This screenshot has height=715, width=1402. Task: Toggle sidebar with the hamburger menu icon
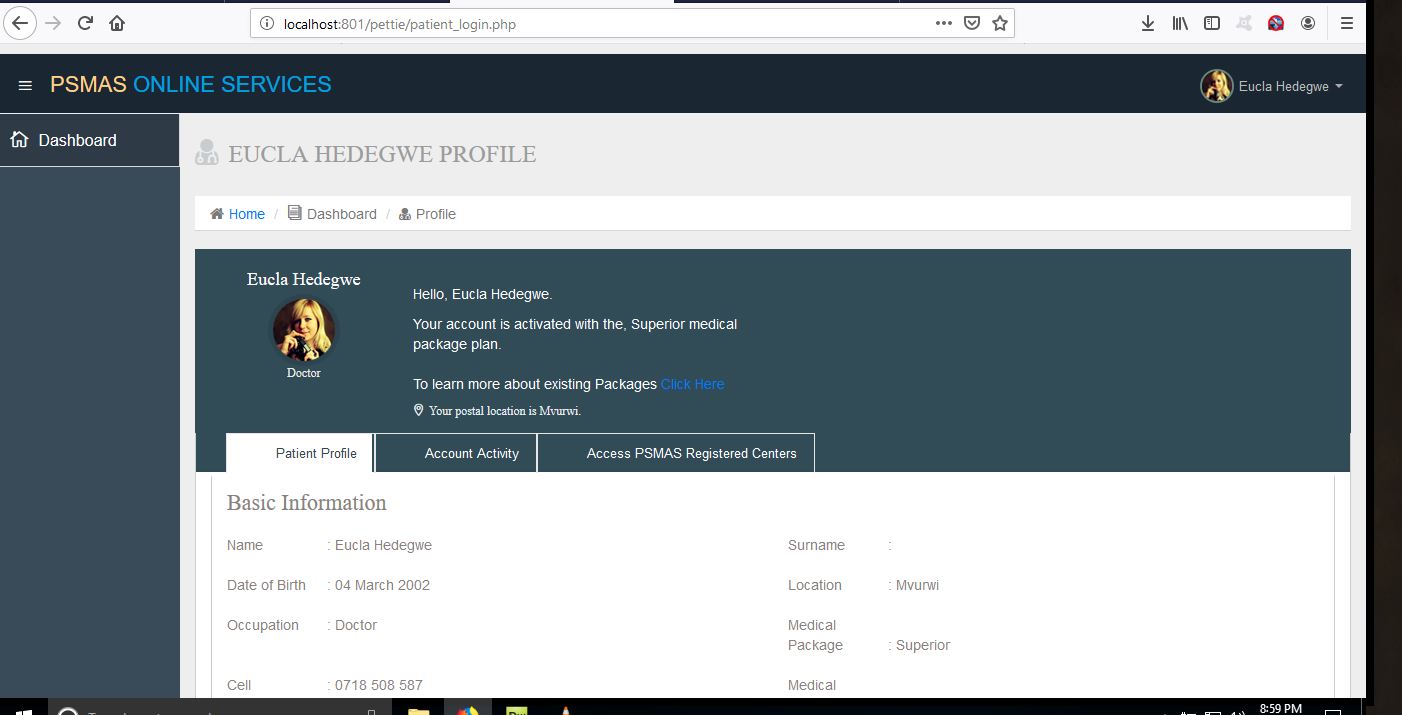(26, 86)
